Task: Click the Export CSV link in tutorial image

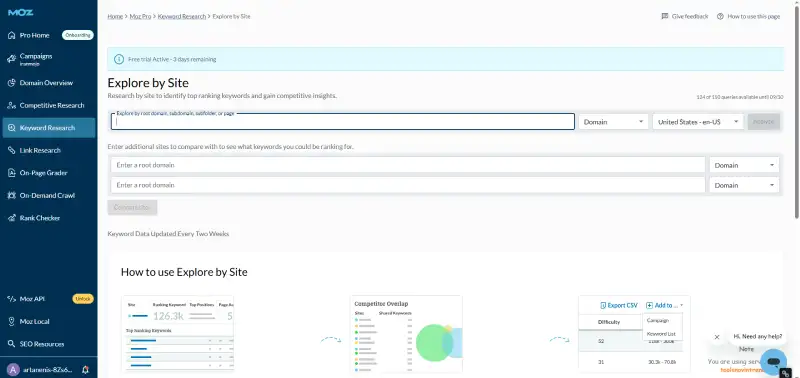Action: (619, 306)
